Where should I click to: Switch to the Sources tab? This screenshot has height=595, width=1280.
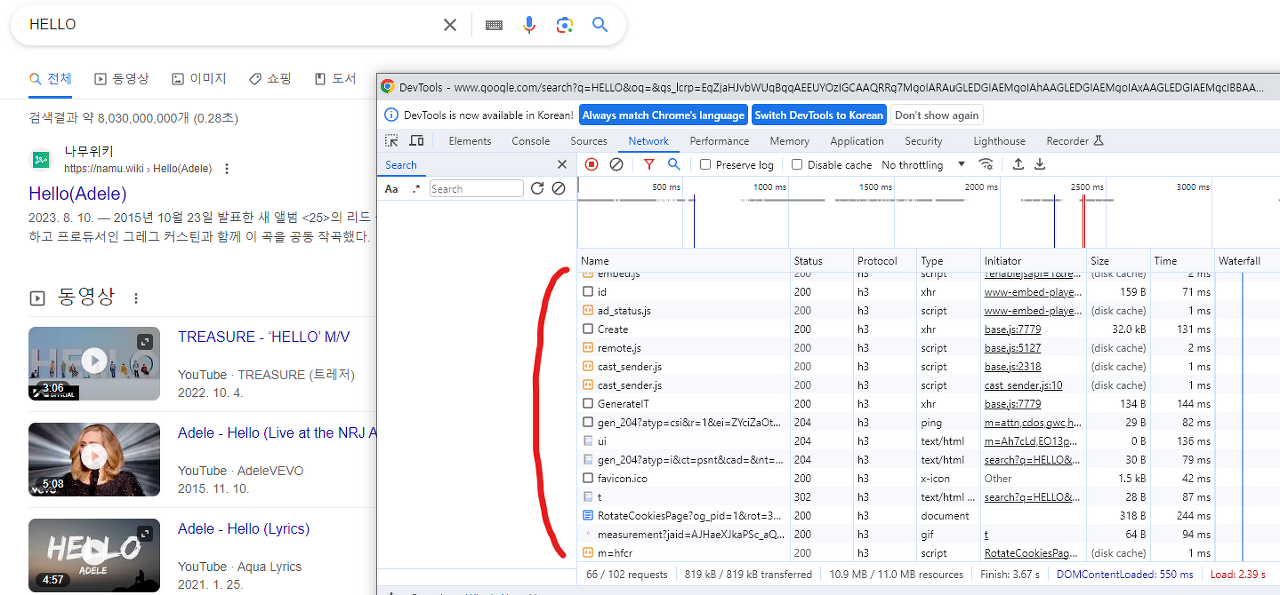(x=589, y=141)
